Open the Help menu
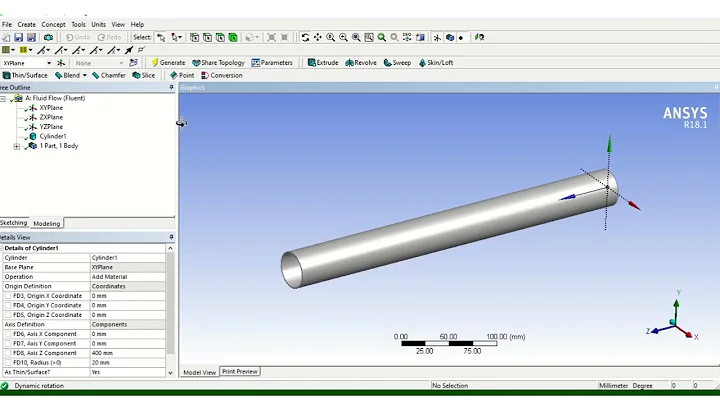Image resolution: width=720 pixels, height=404 pixels. coord(137,24)
